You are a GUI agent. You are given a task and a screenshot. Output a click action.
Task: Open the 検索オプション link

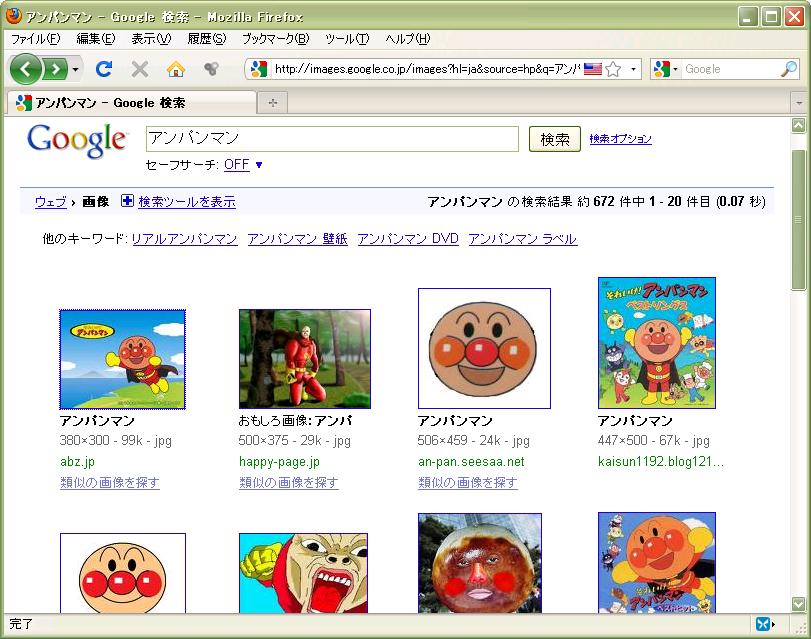pos(620,139)
